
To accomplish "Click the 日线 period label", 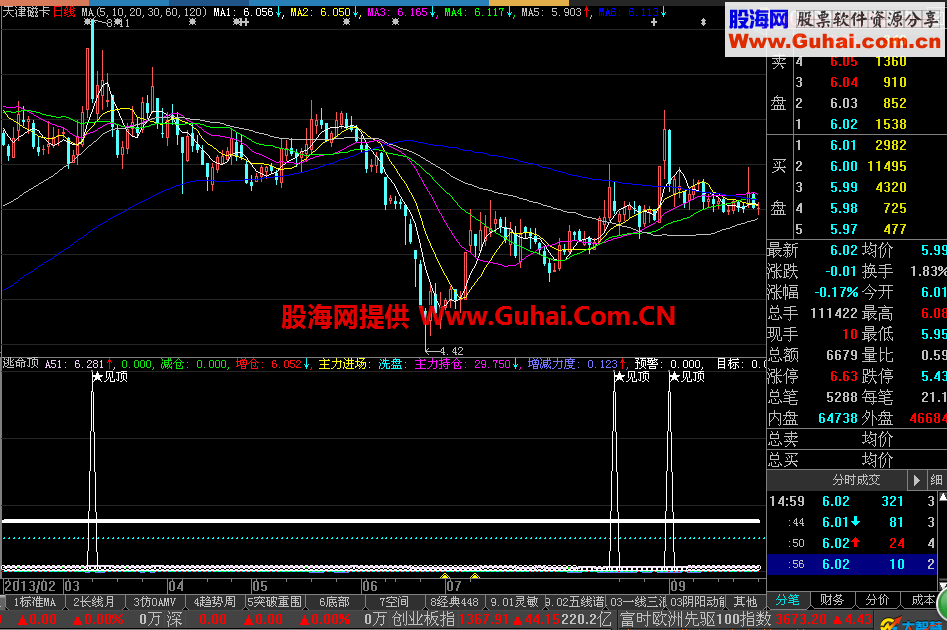I will [x=61, y=8].
